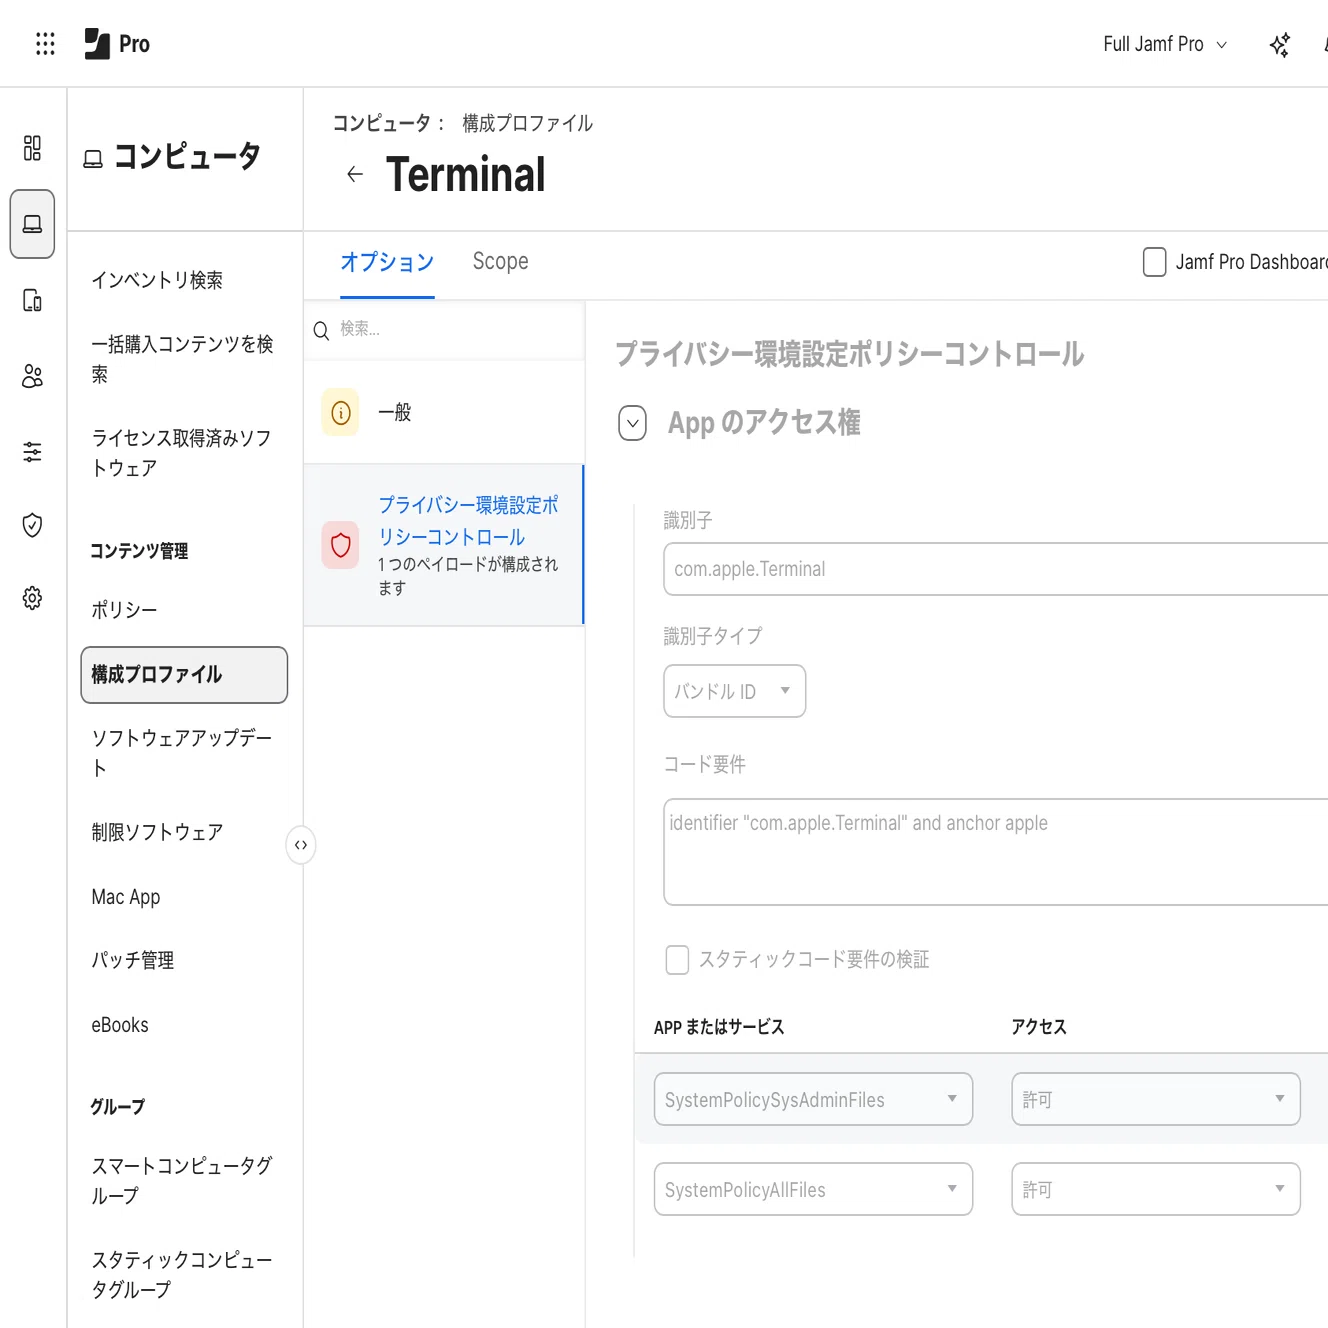The image size is (1328, 1328).
Task: Open the SystemPolicySysAdminFiles service dropdown
Action: click(813, 1099)
